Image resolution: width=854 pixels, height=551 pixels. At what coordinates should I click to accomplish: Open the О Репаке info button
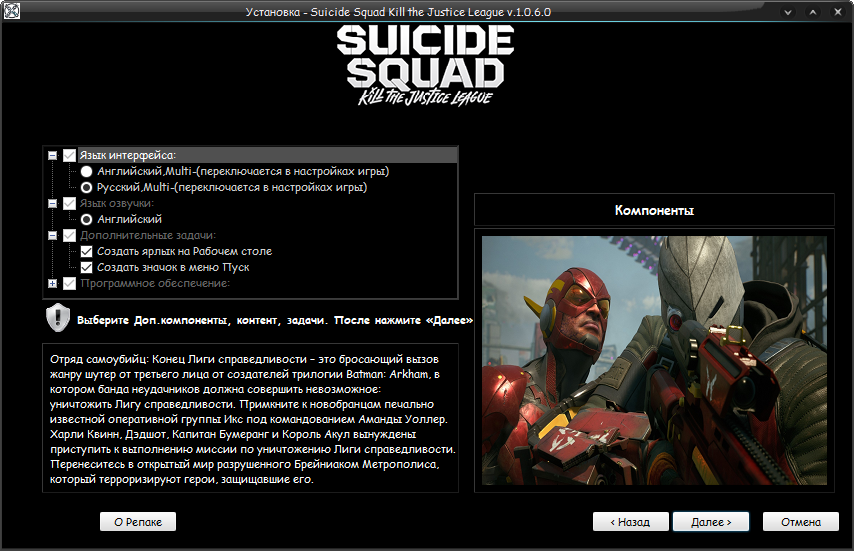(138, 522)
